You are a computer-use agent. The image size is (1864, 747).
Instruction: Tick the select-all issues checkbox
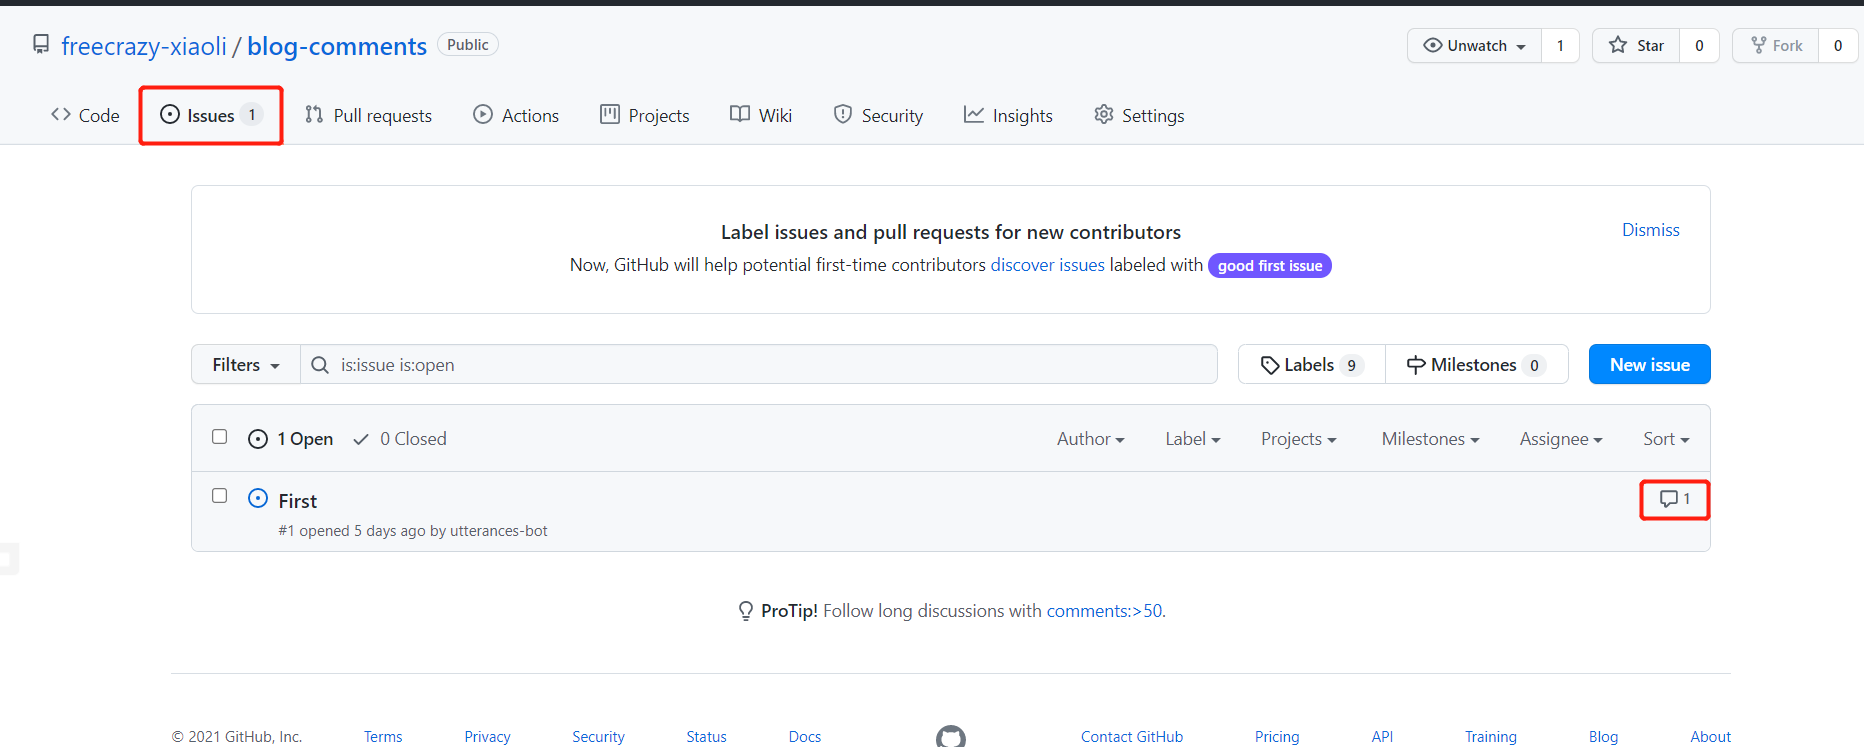[220, 437]
